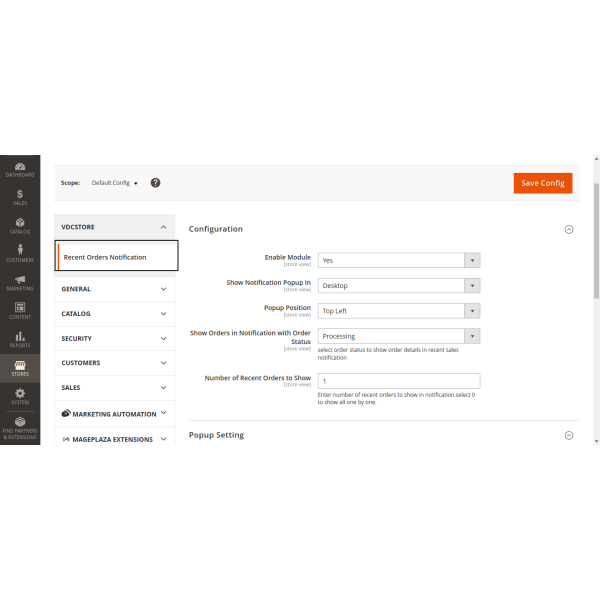Open the Catalog icon in sidebar

[x=19, y=225]
